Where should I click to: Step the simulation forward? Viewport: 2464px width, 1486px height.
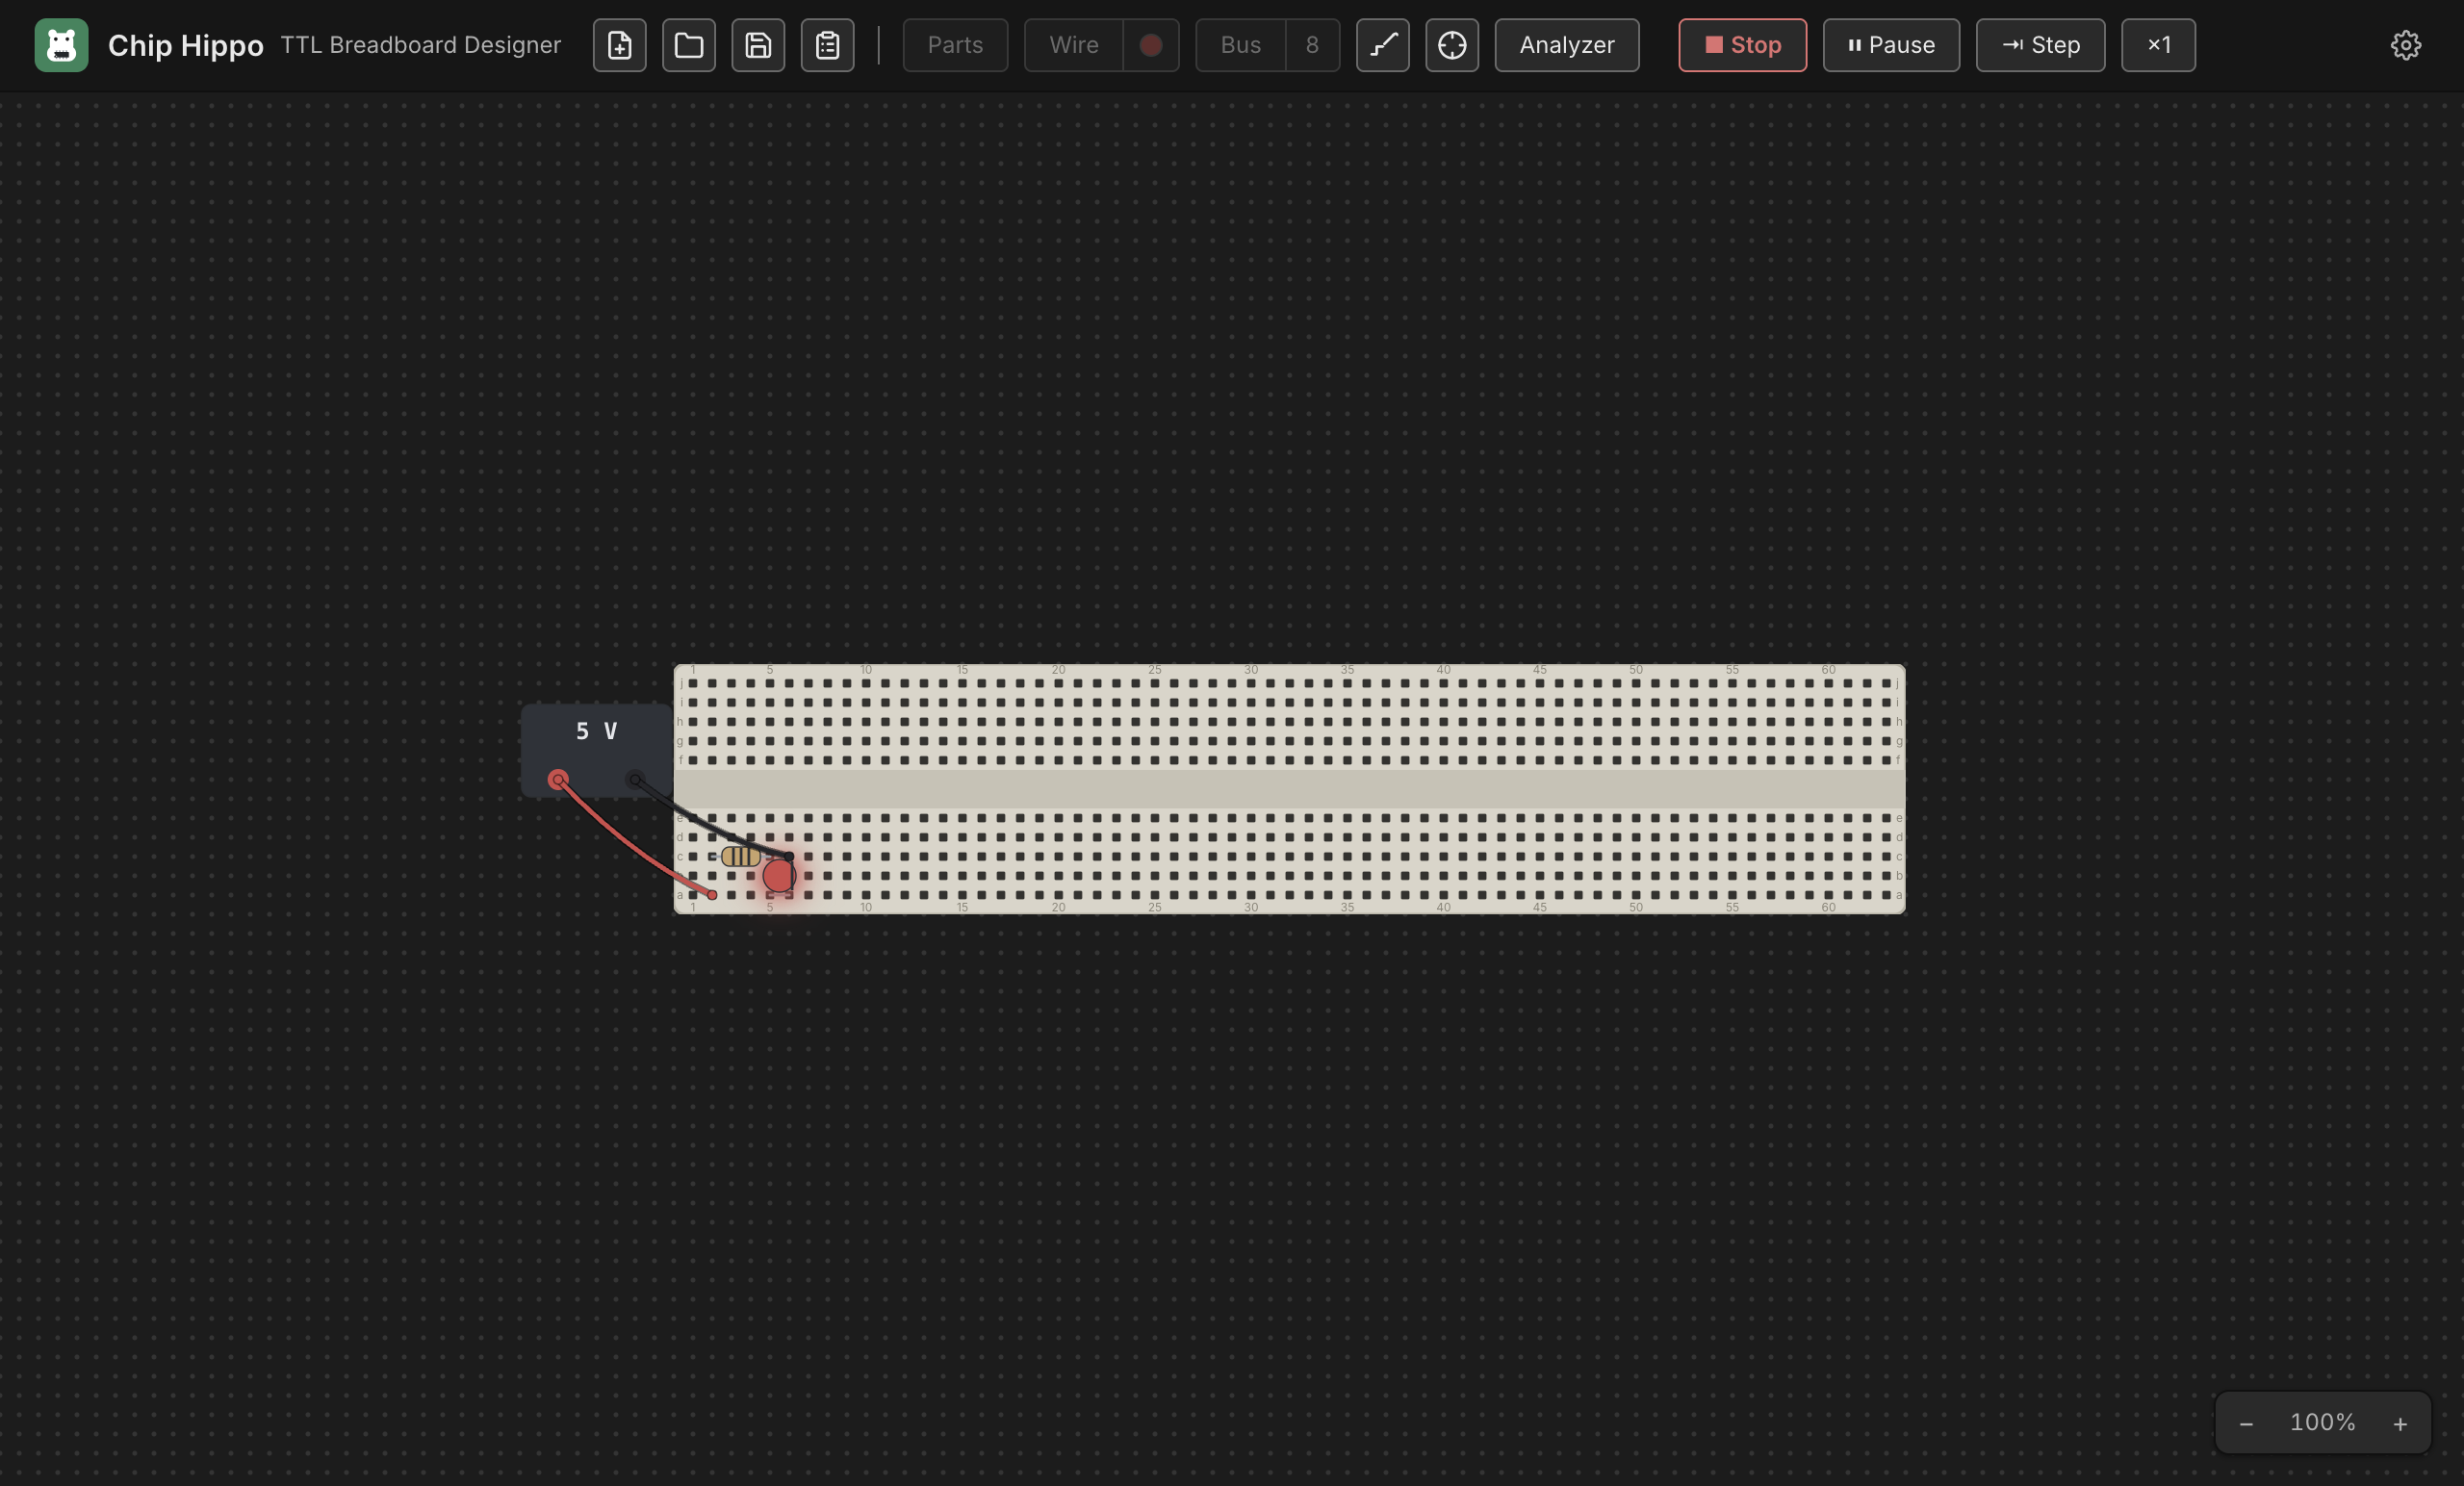(2041, 45)
